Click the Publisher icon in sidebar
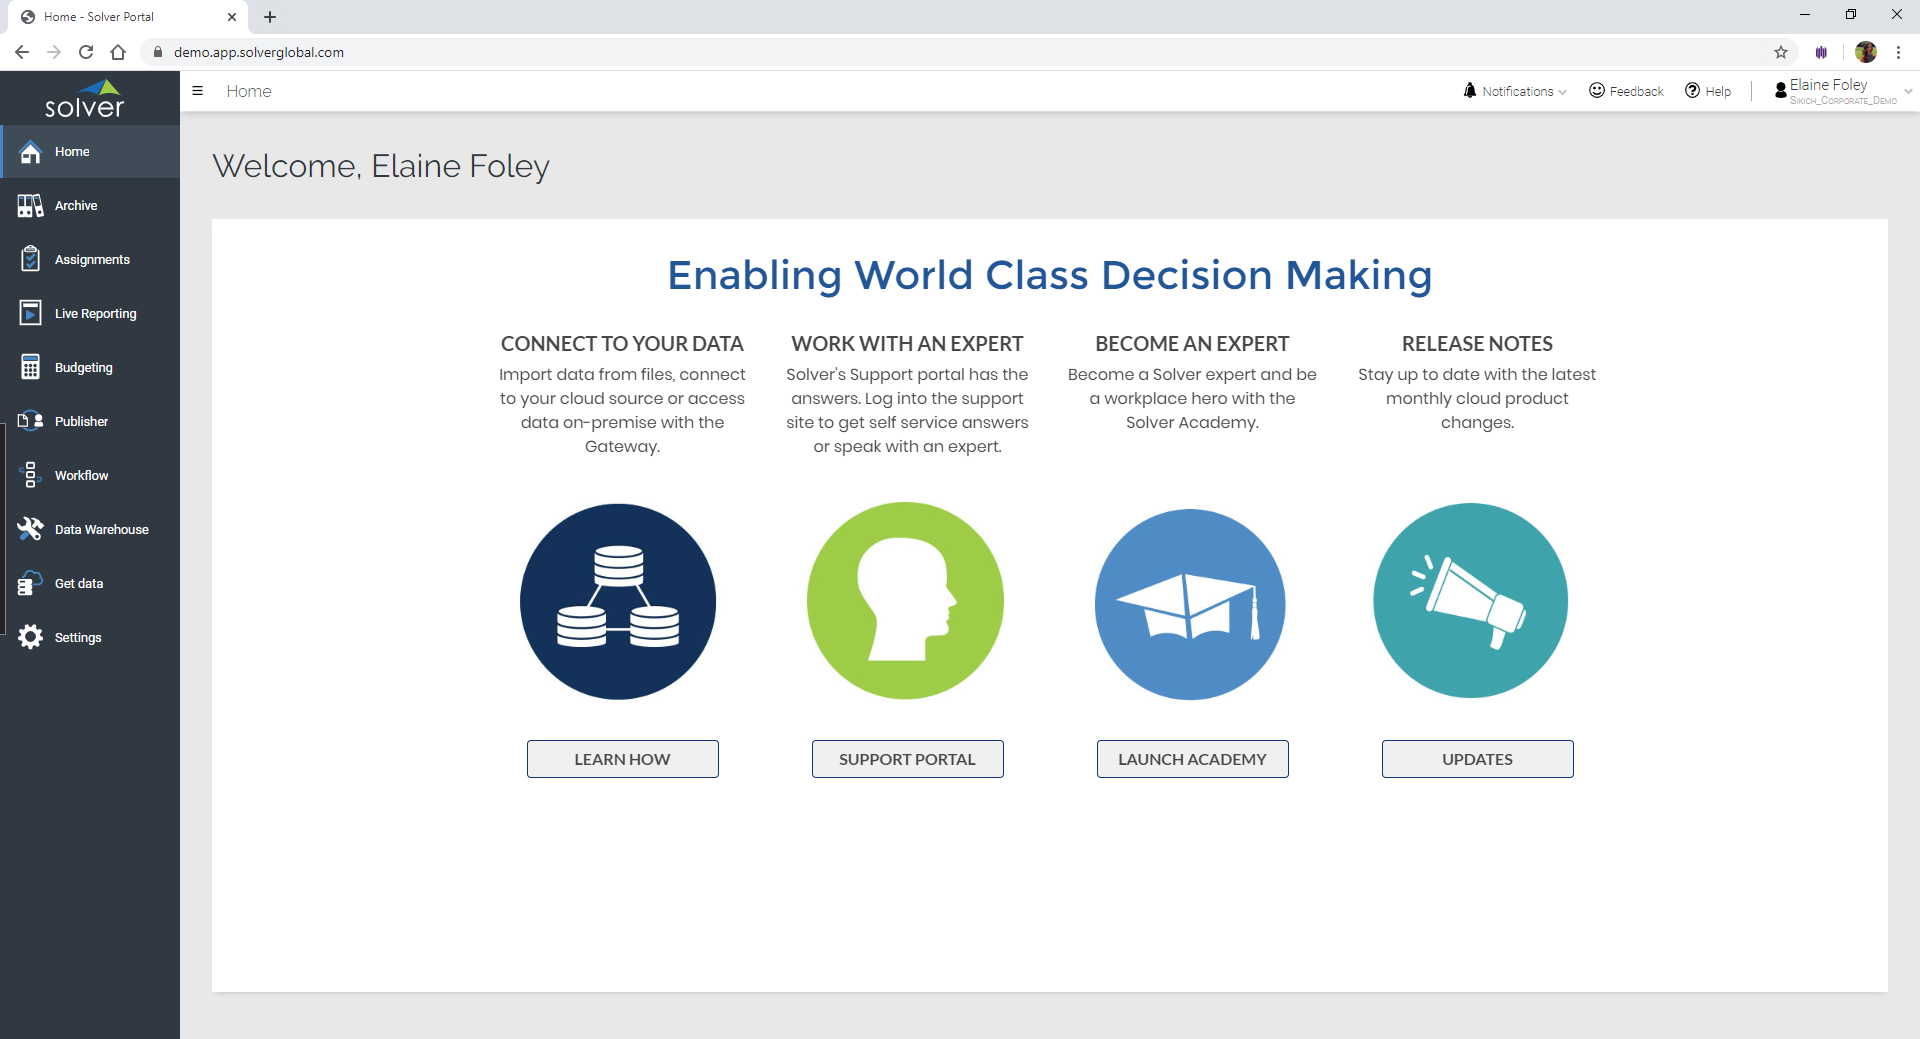1920x1039 pixels. pos(30,422)
